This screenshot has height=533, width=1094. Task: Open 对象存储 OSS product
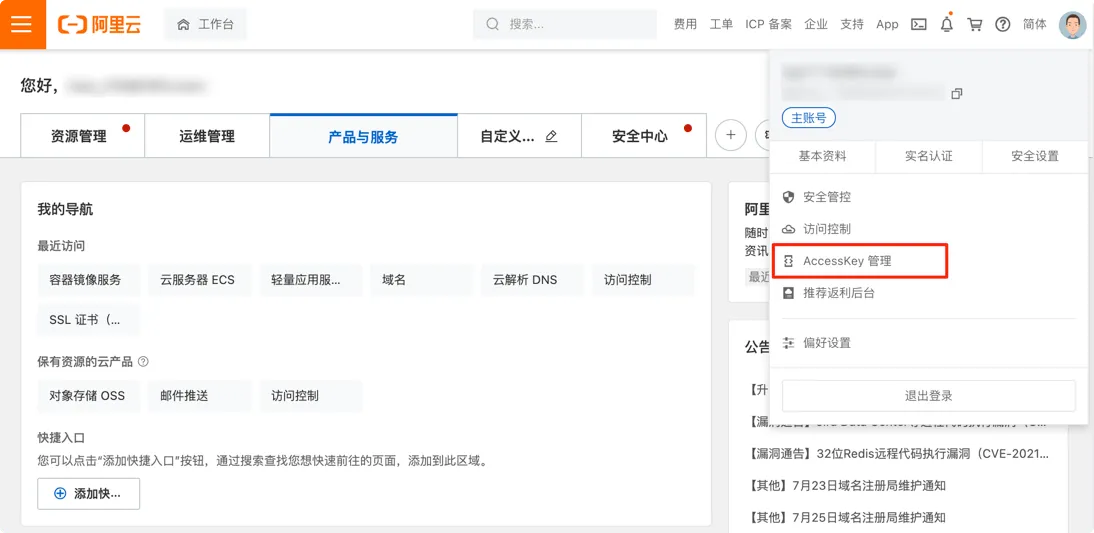coord(89,396)
